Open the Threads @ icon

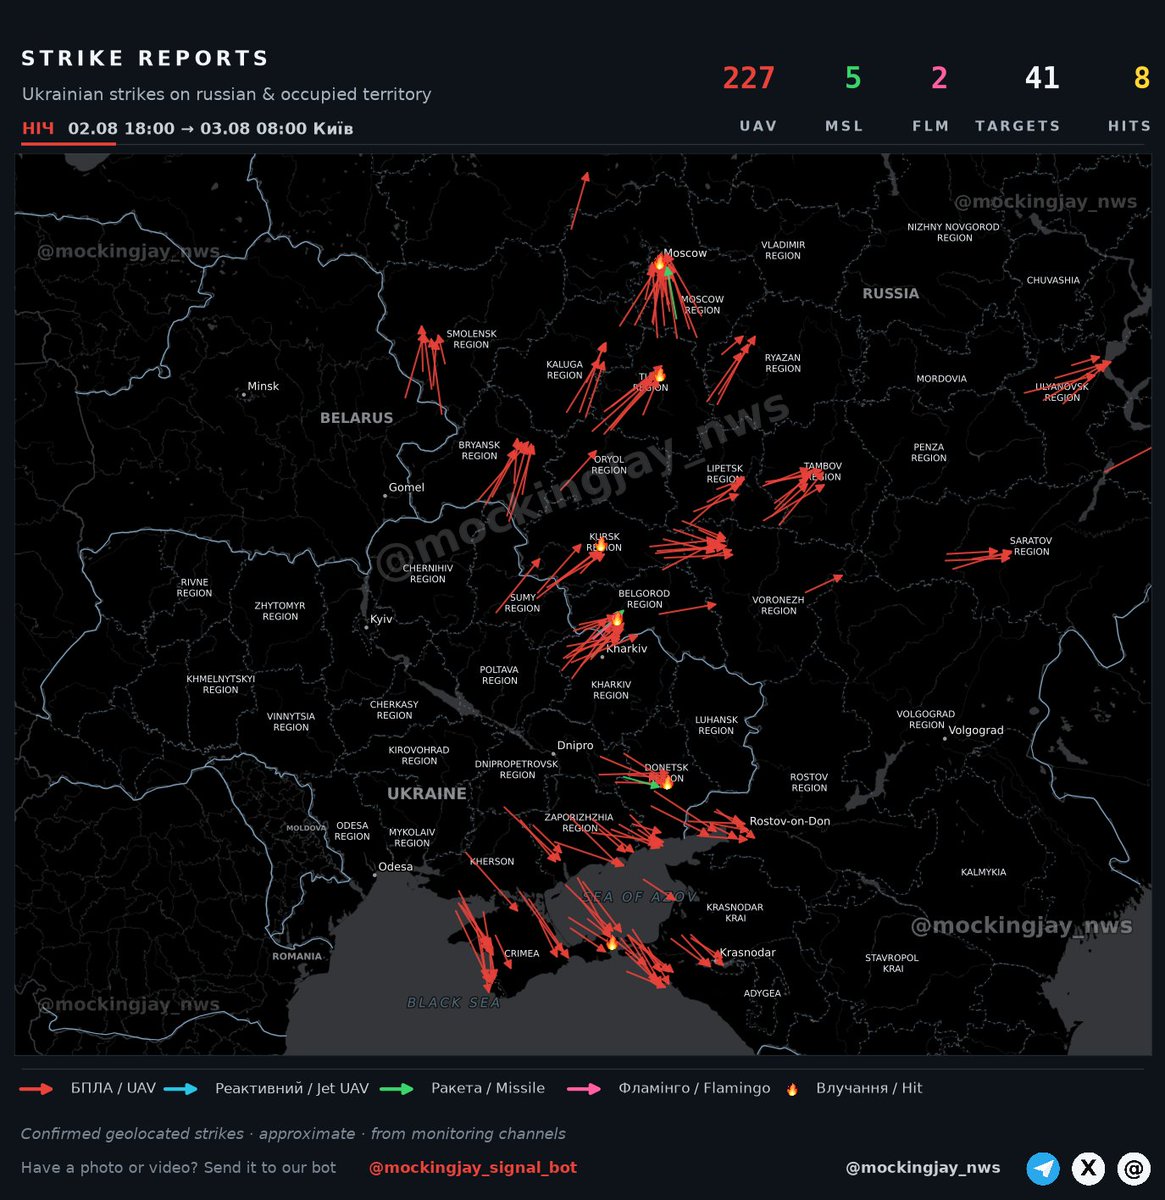[x=1134, y=1168]
